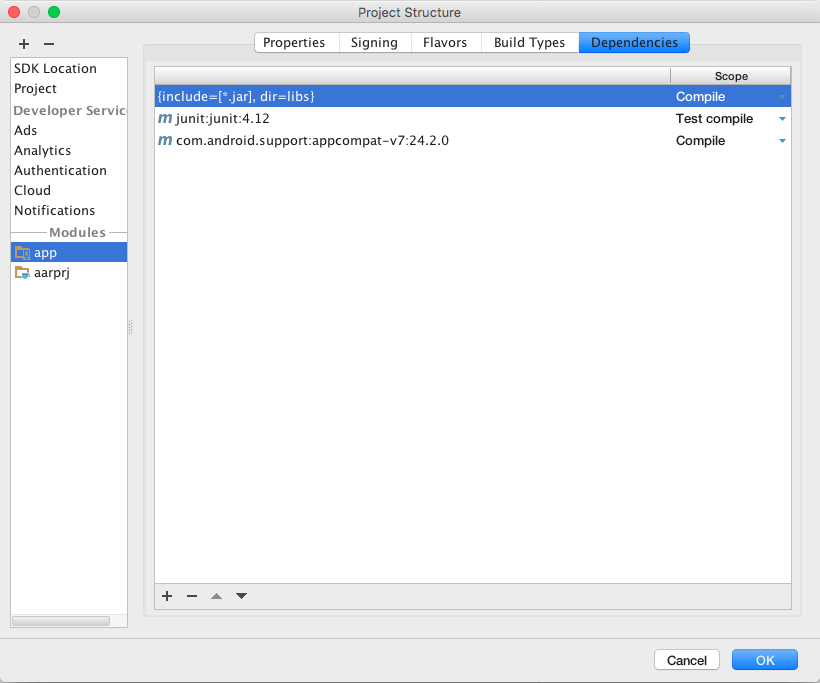The height and width of the screenshot is (683, 820).
Task: Click the Test compile scope text
Action: click(714, 119)
